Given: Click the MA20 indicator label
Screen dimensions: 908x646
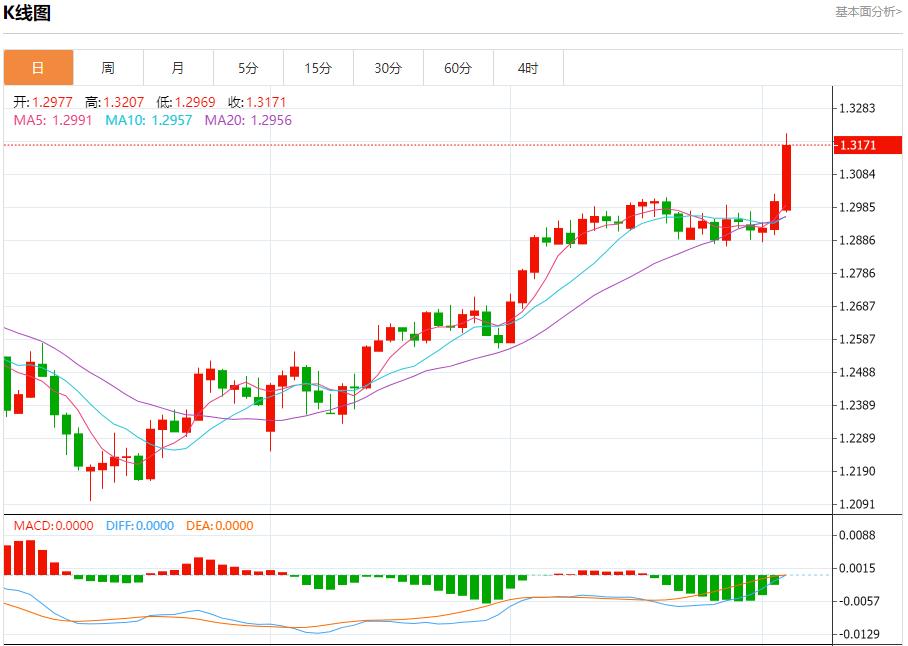Looking at the screenshot, I should [248, 120].
